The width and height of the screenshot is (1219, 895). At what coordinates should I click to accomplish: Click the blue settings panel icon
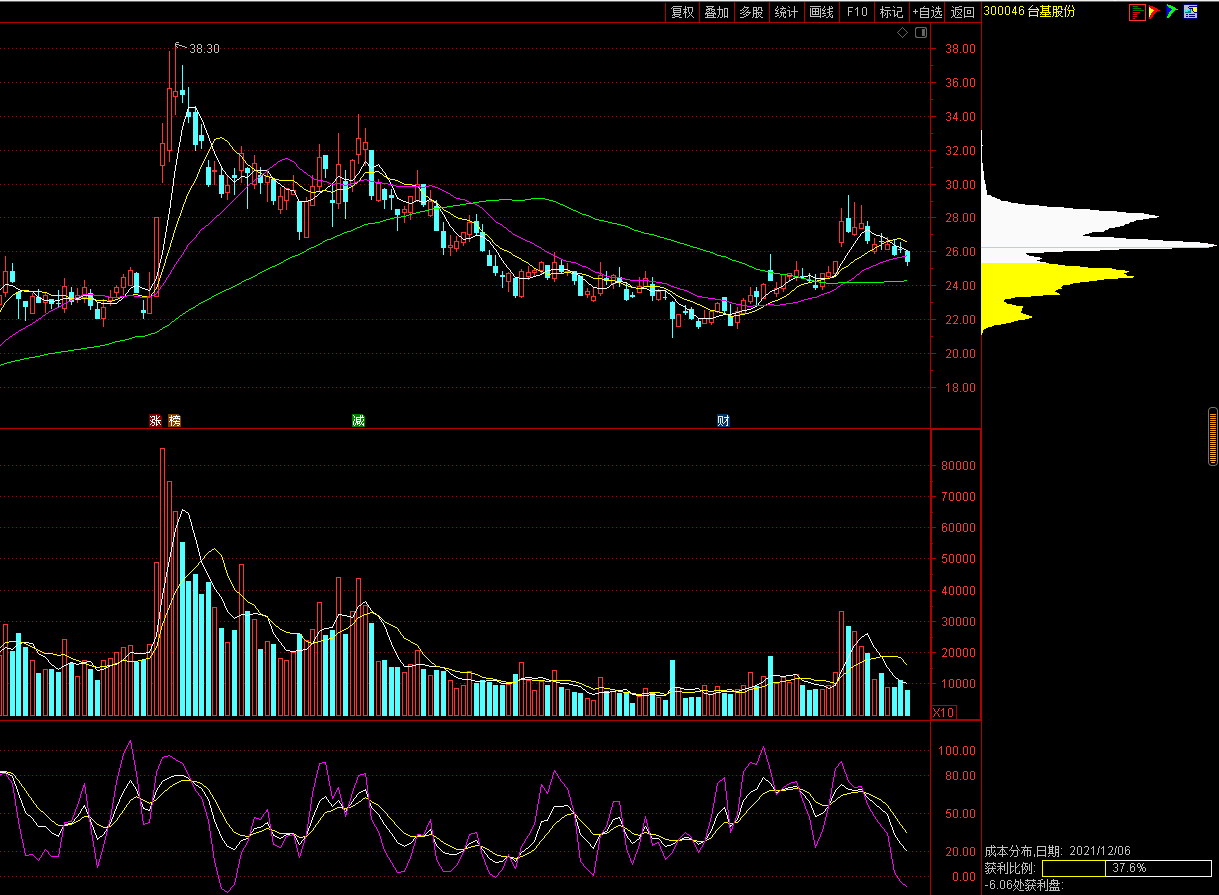(x=1190, y=12)
